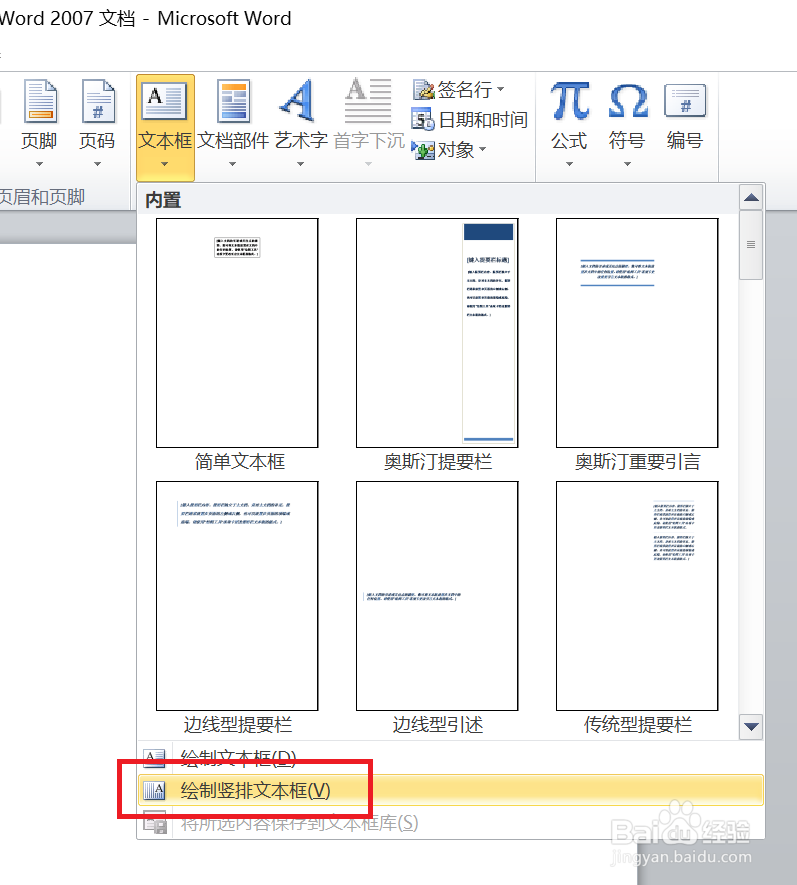Open the Signature Line (签名行) dropdown arrow
Viewport: 797px width, 885px height.
pyautogui.click(x=500, y=89)
